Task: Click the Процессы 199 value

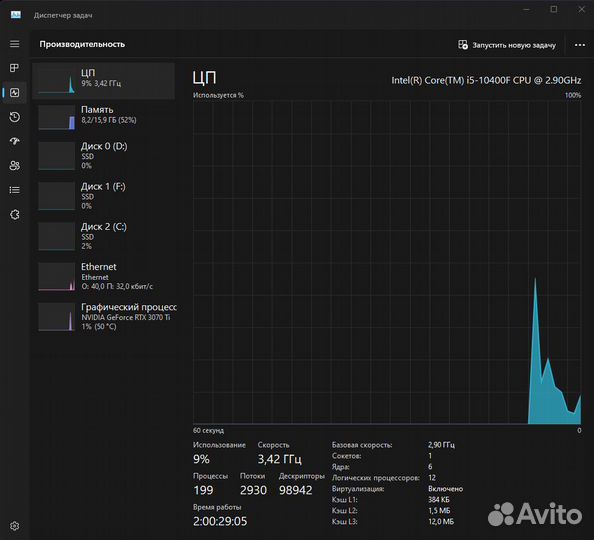Action: point(203,490)
